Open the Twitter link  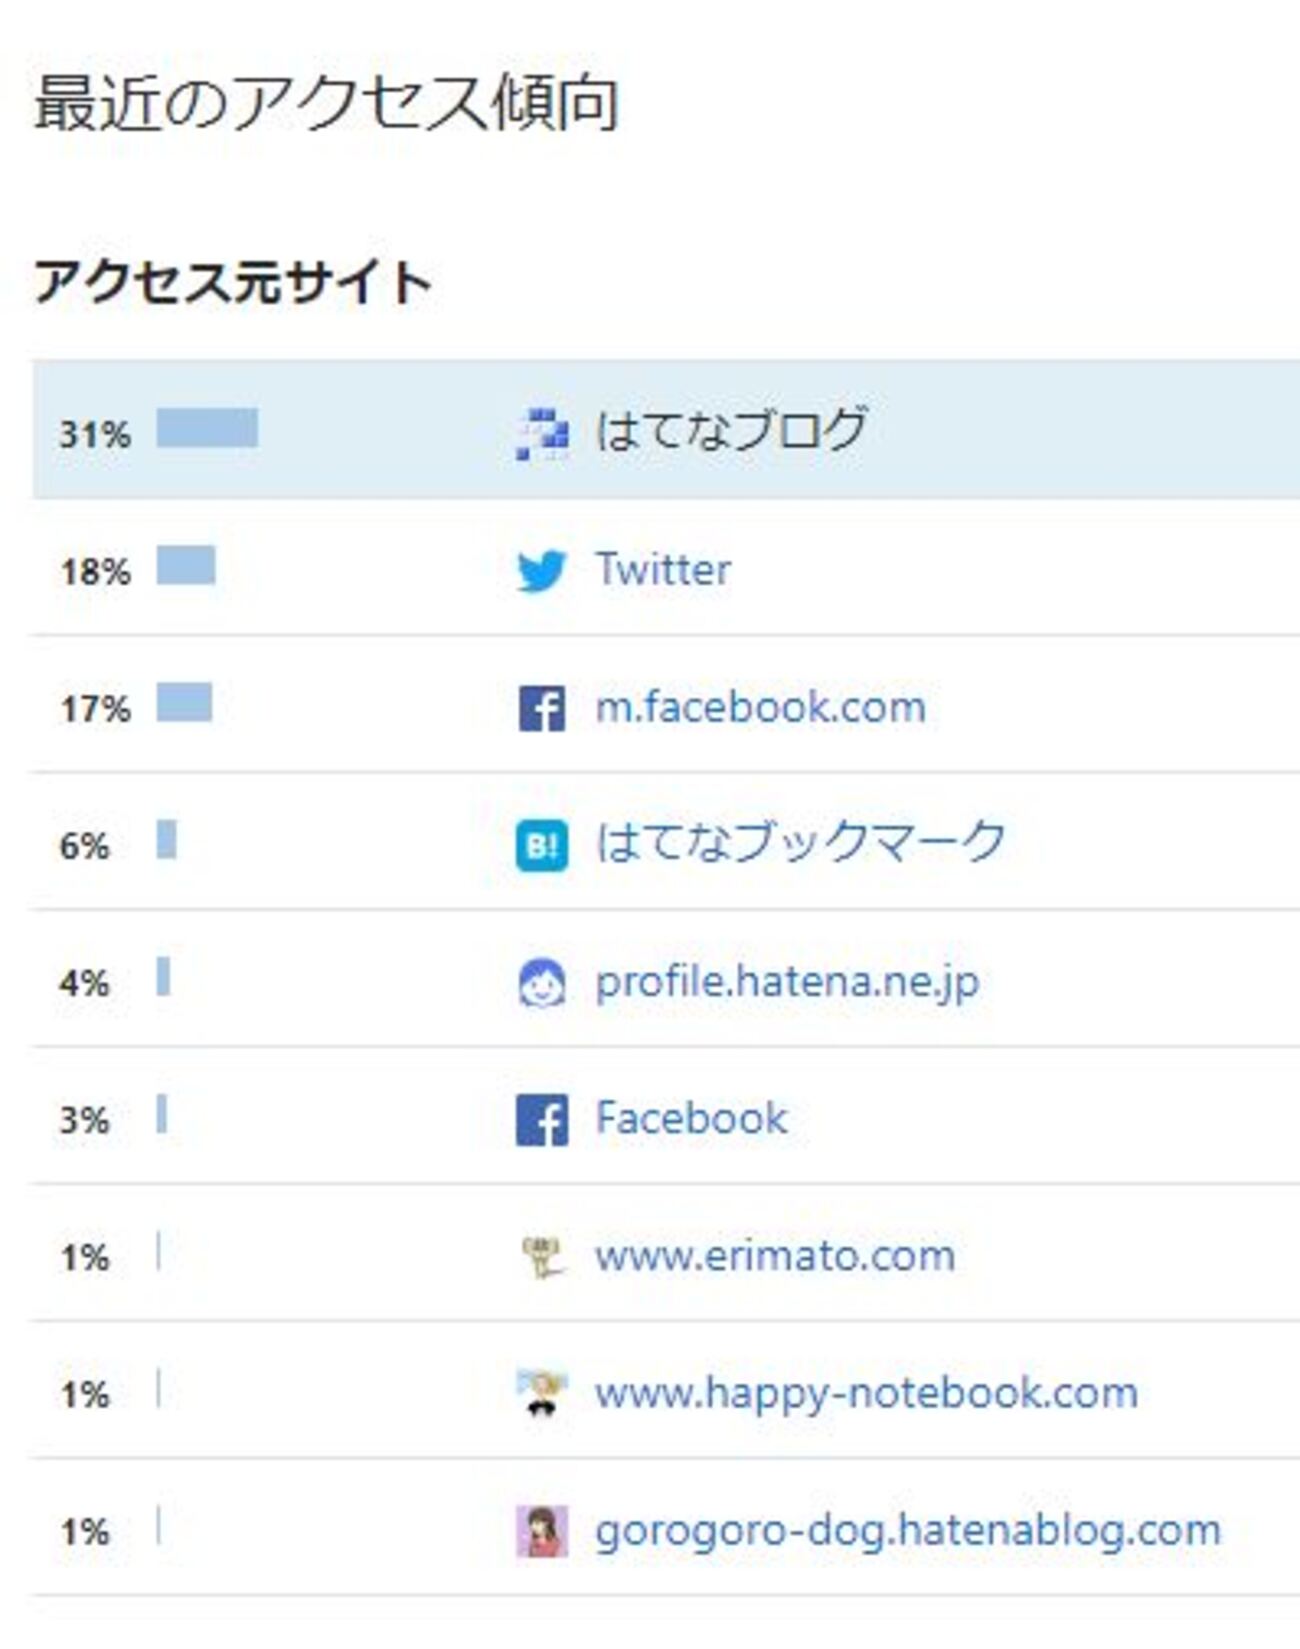[663, 570]
